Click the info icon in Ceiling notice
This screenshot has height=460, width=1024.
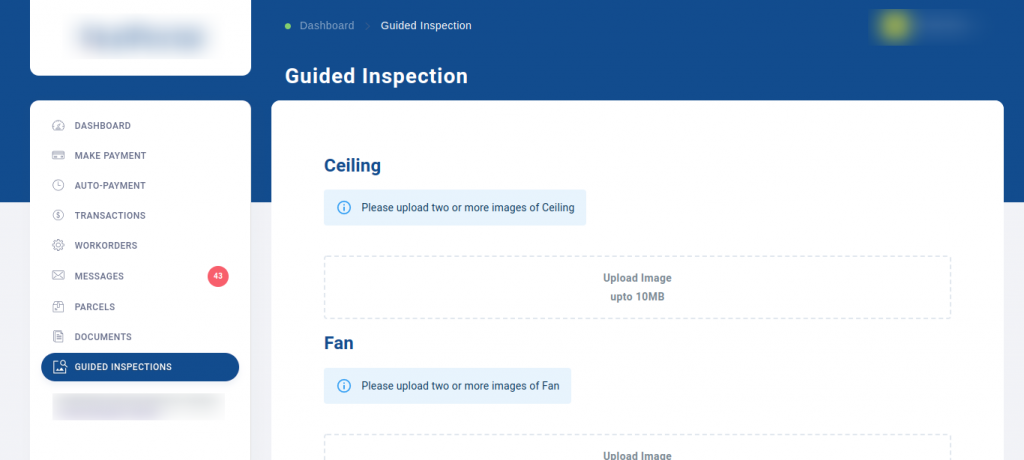pyautogui.click(x=344, y=208)
